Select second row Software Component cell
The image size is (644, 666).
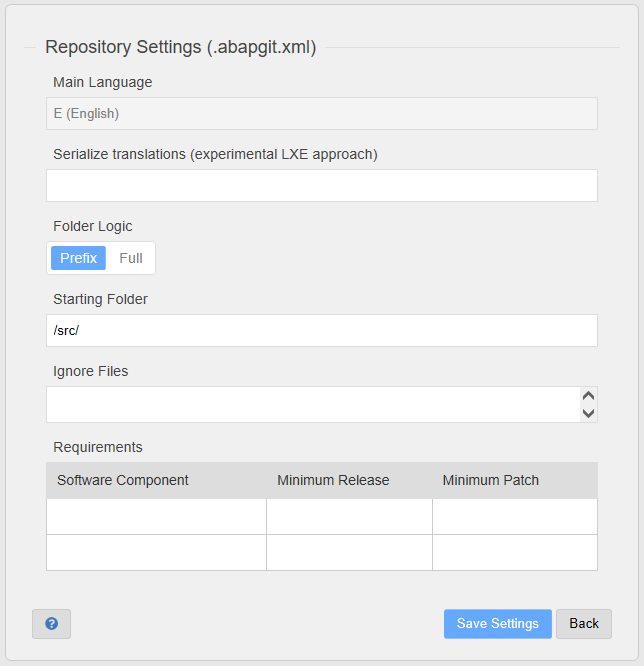[x=156, y=553]
